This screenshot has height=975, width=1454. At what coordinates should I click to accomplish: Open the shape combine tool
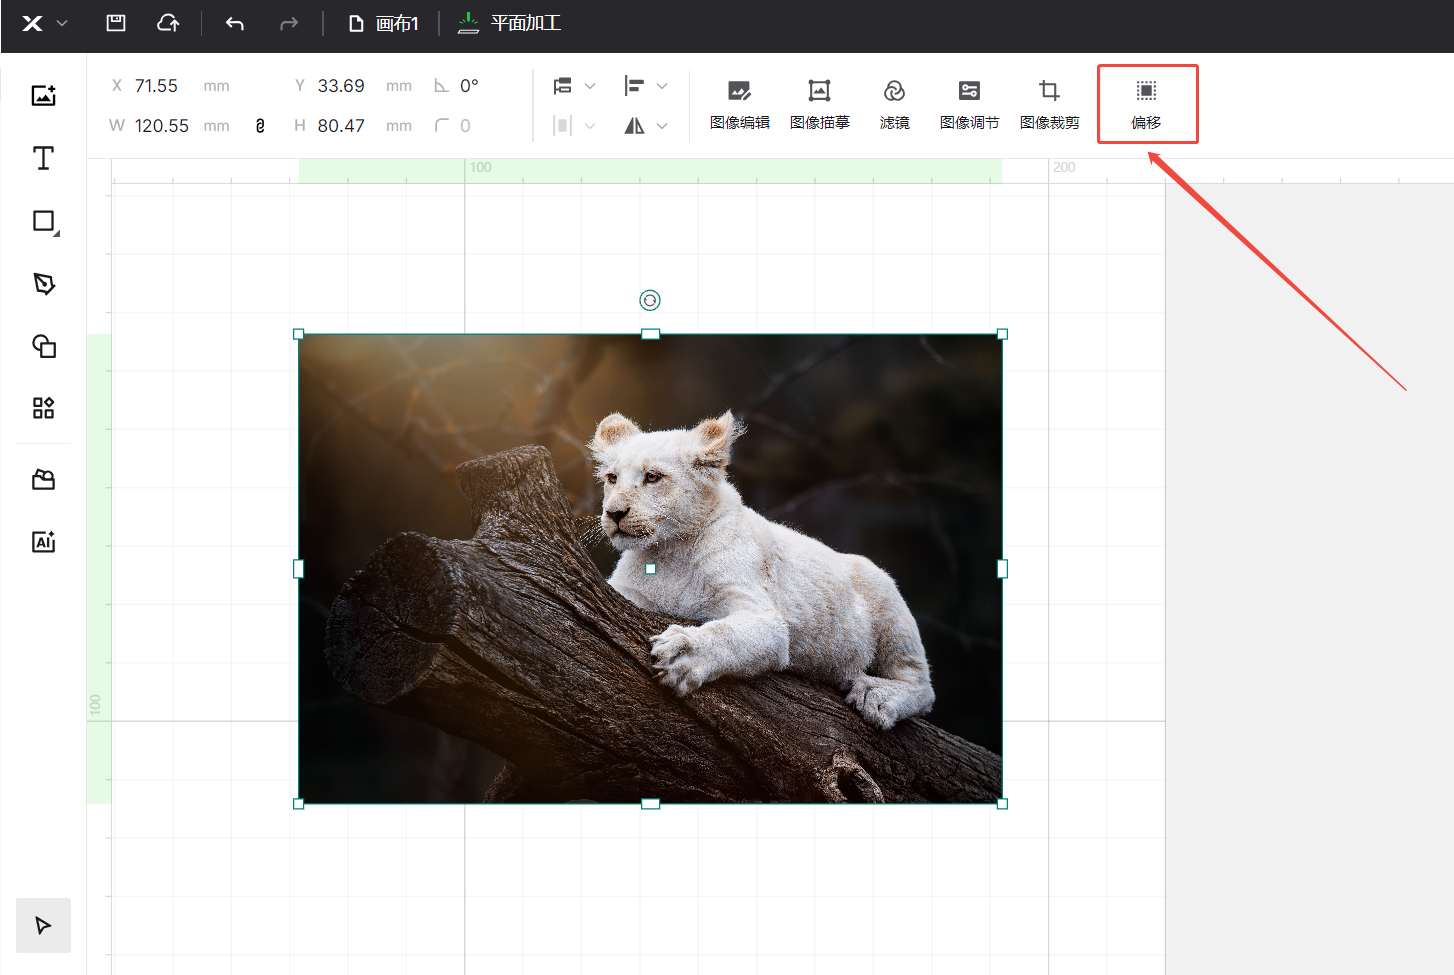(43, 346)
